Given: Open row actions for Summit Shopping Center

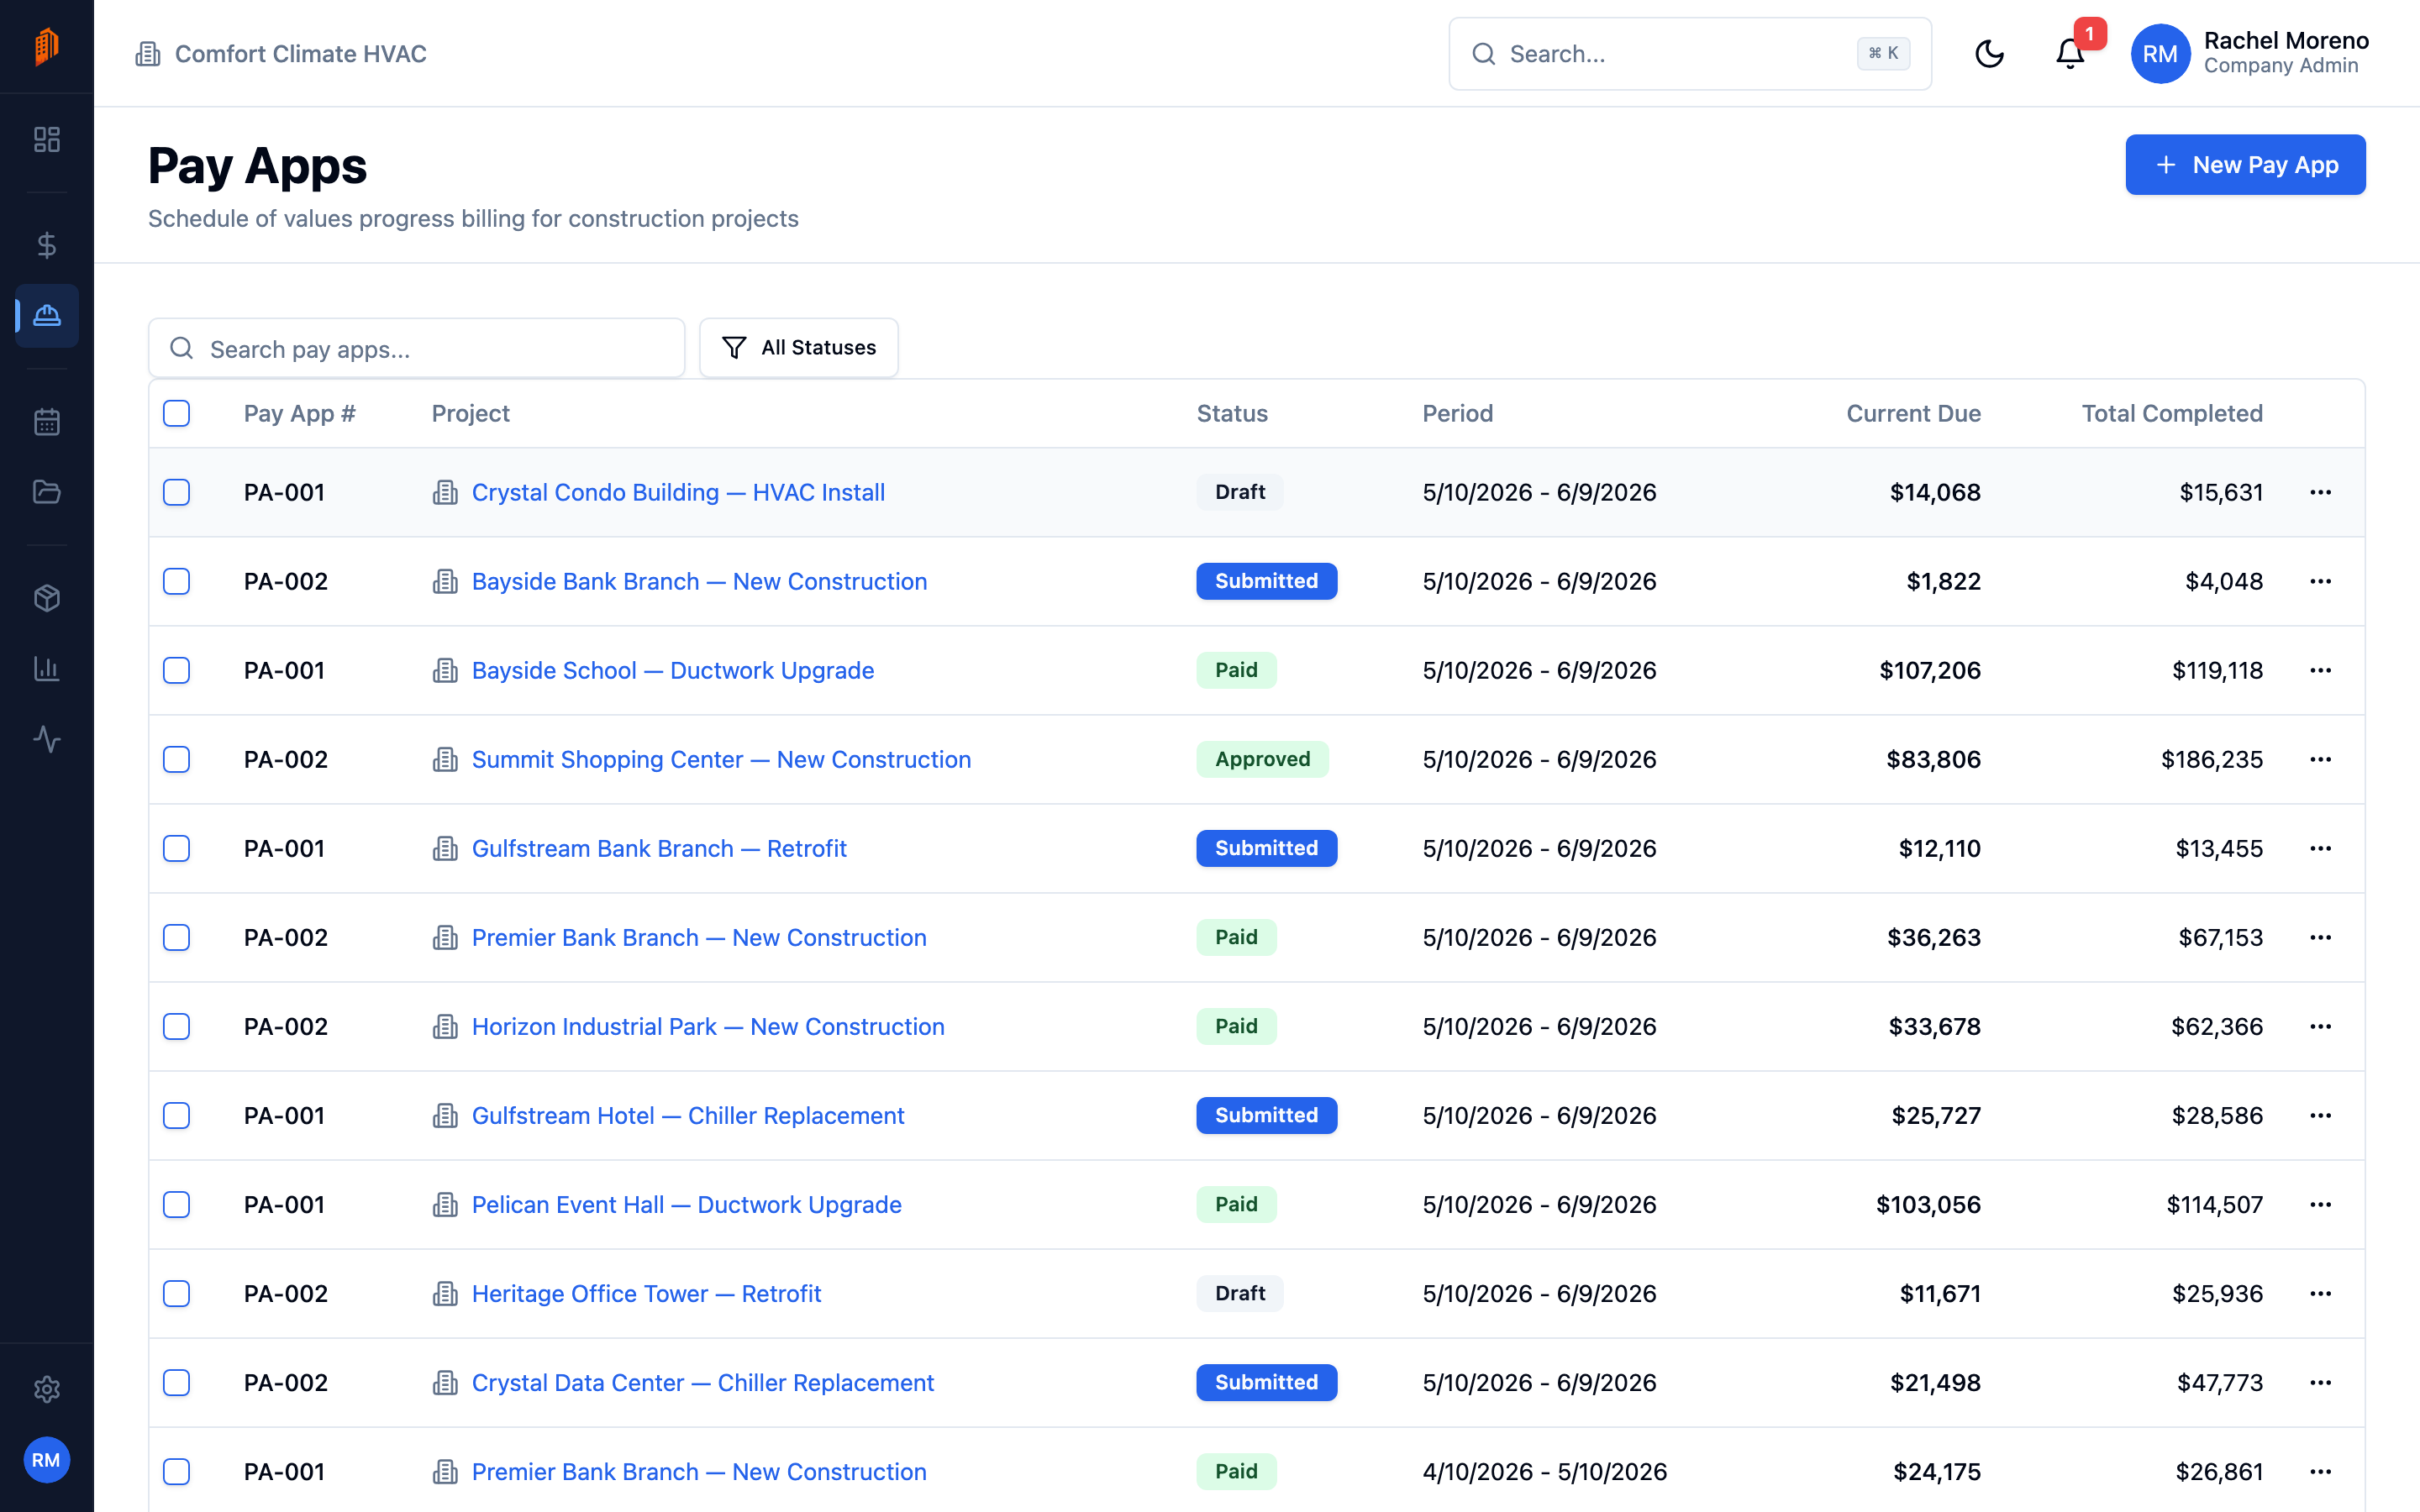Looking at the screenshot, I should (2321, 759).
